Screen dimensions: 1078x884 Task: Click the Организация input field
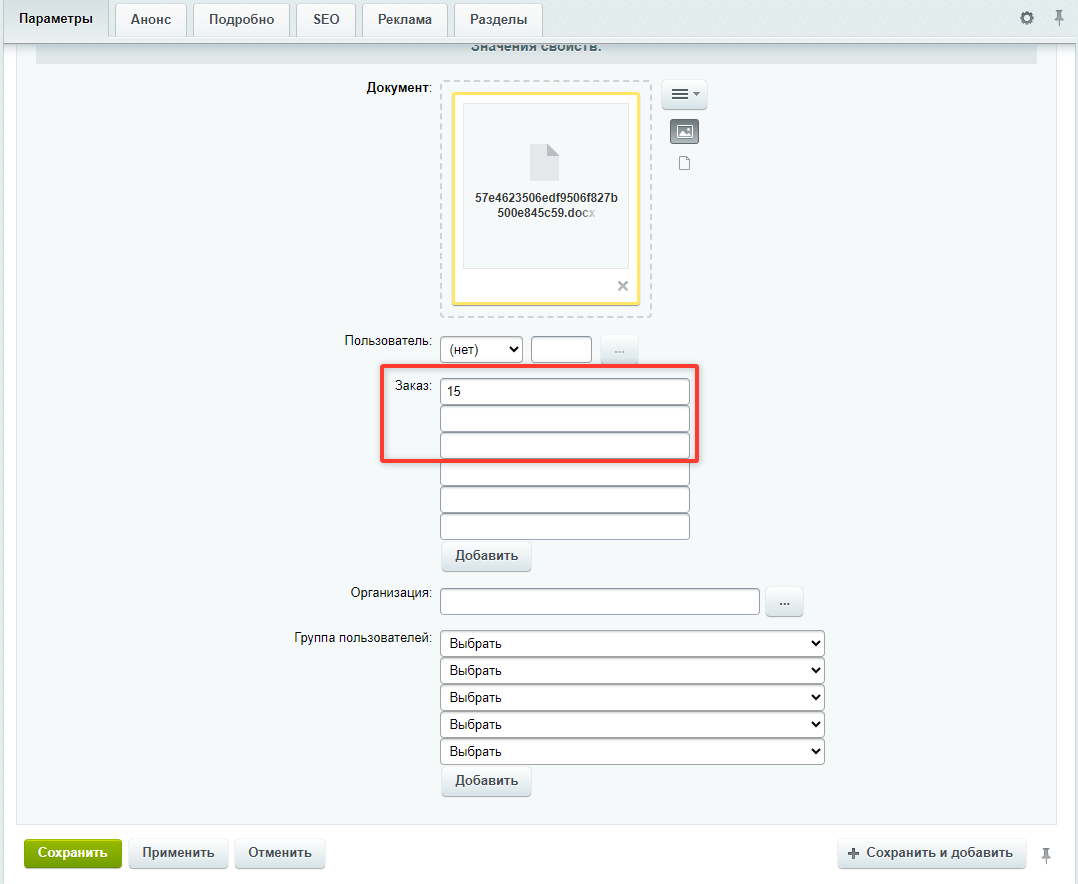click(600, 601)
